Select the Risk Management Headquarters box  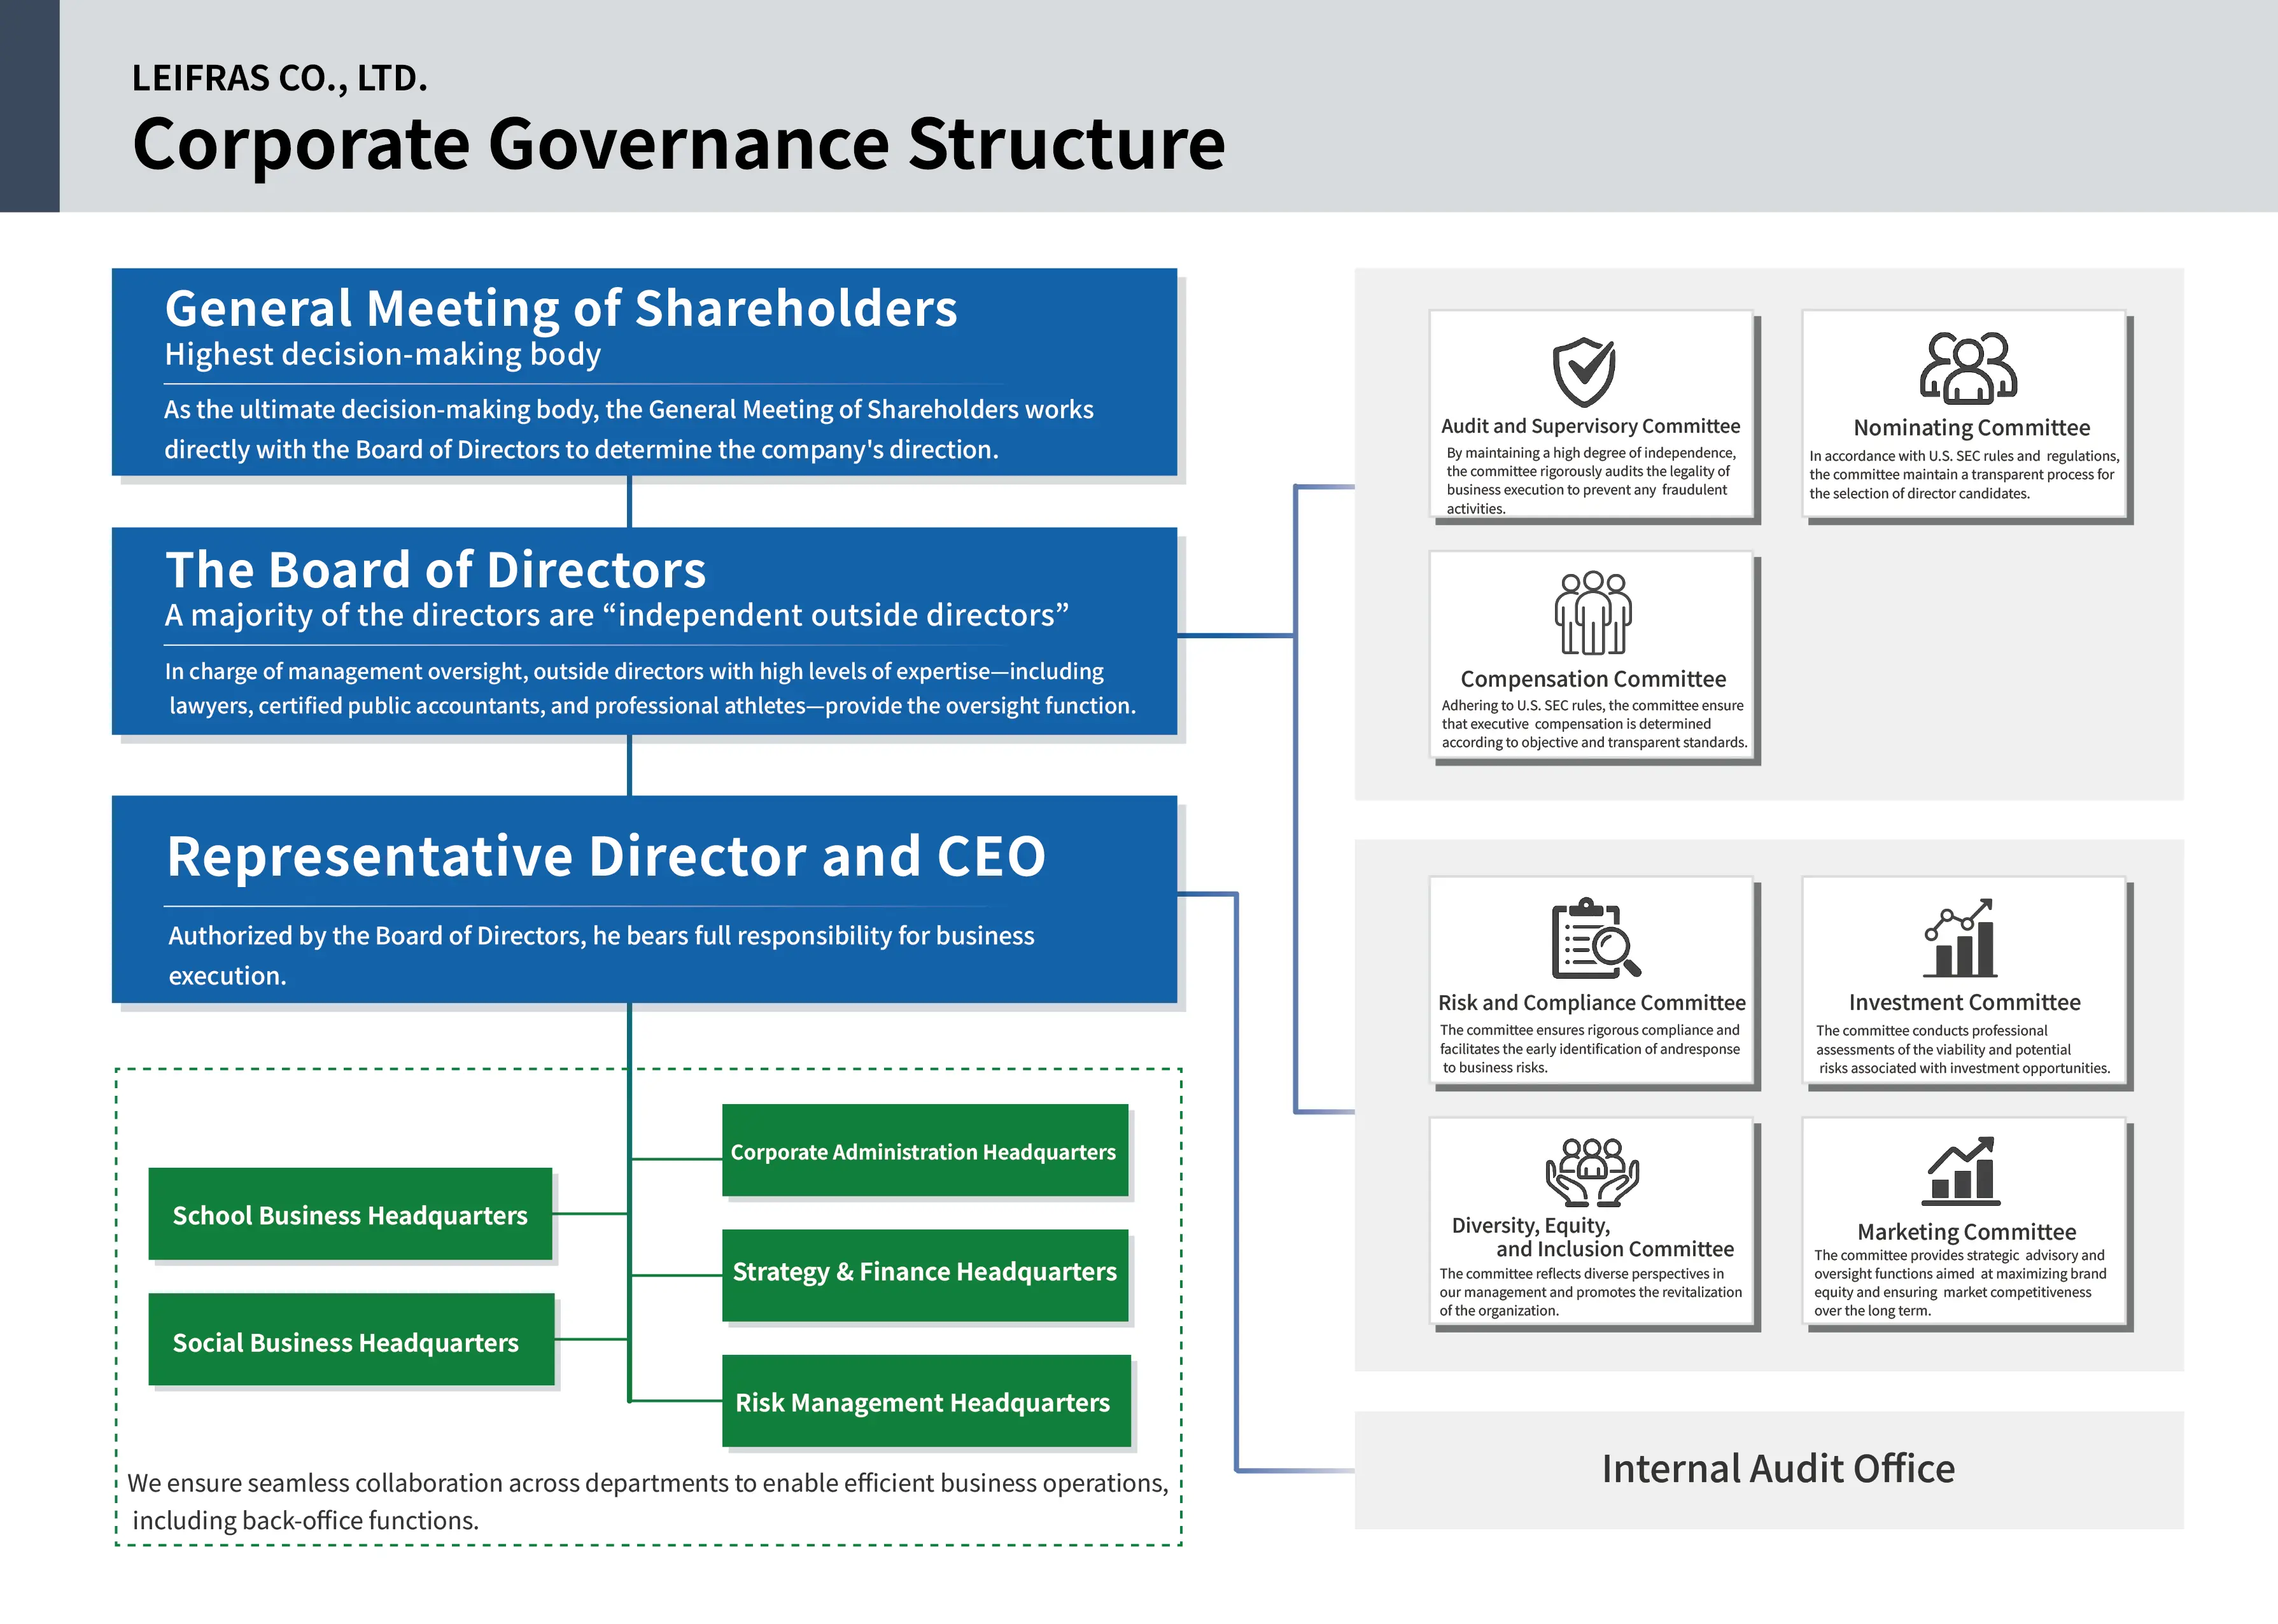926,1401
